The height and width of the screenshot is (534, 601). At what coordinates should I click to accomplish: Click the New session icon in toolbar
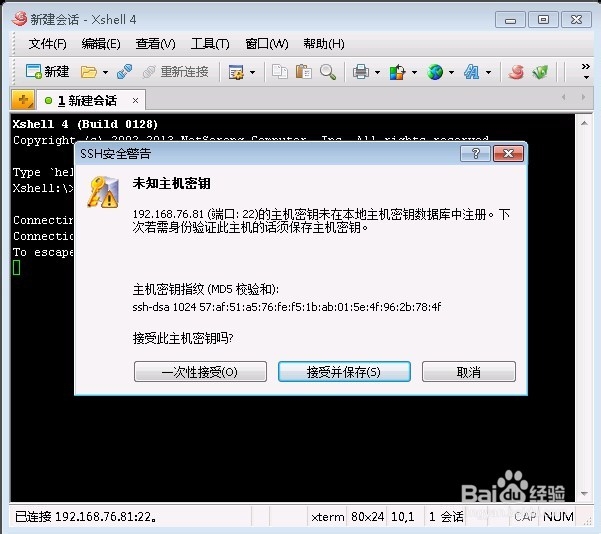[47, 72]
